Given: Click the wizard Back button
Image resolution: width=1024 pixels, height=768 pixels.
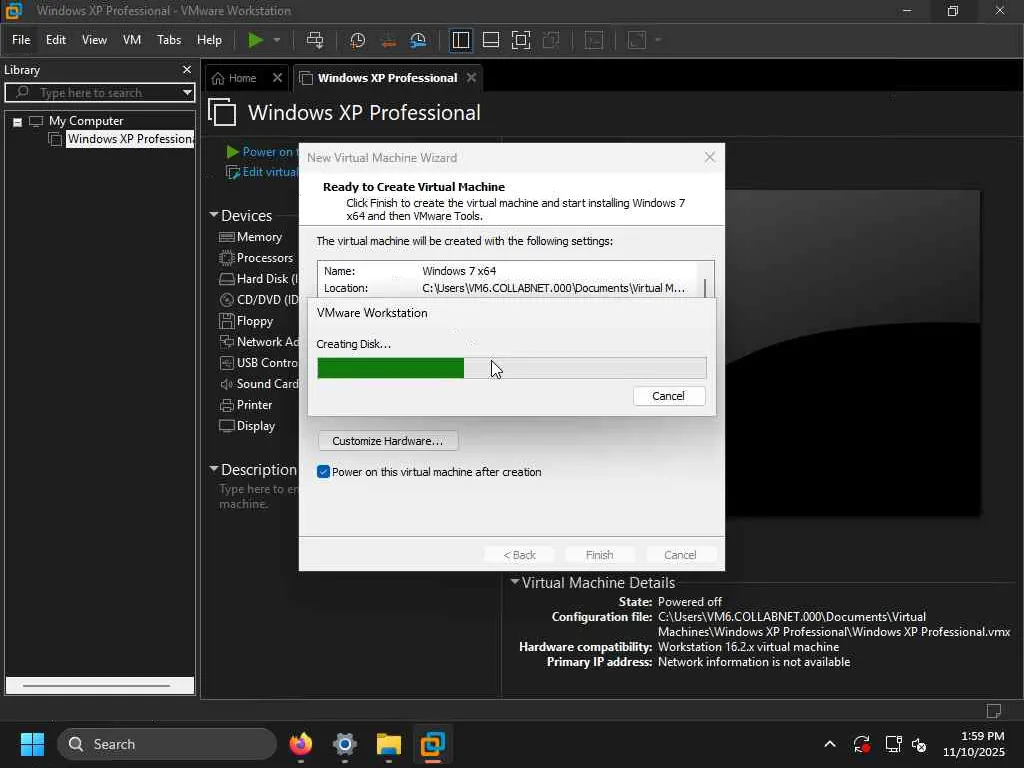Looking at the screenshot, I should tap(519, 554).
